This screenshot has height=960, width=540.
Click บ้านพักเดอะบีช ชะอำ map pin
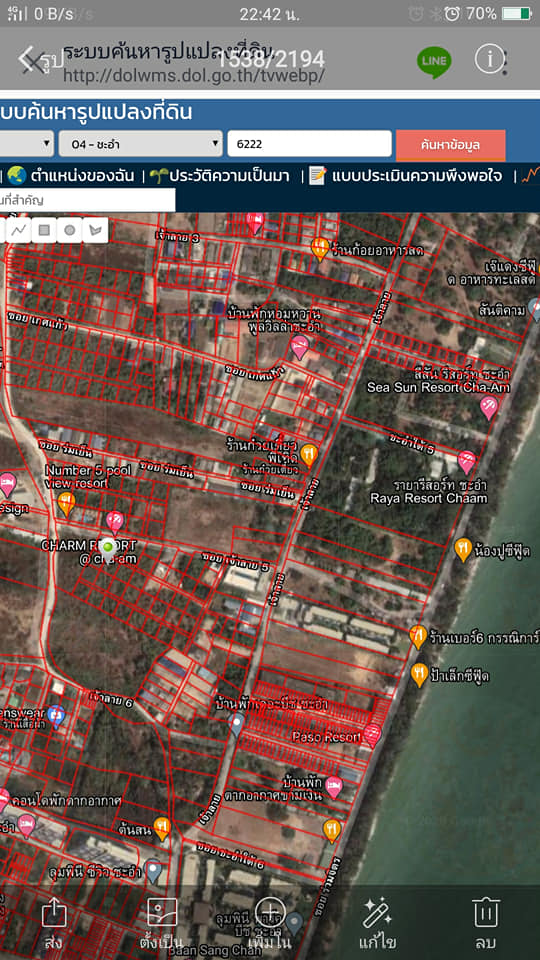point(237,725)
